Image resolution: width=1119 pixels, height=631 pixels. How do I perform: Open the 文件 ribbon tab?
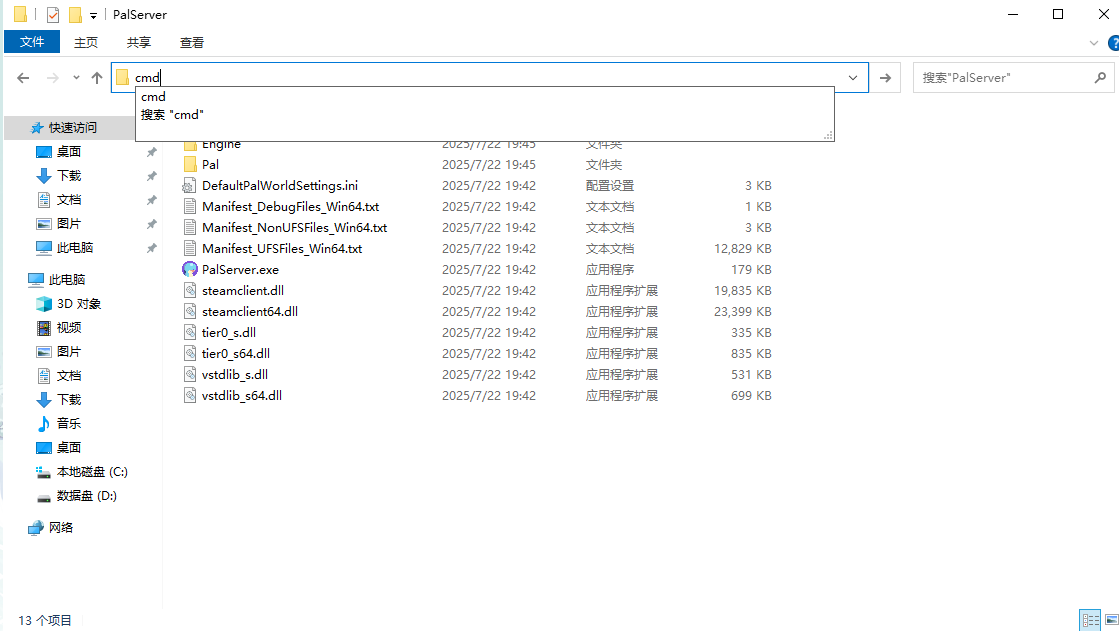point(31,42)
